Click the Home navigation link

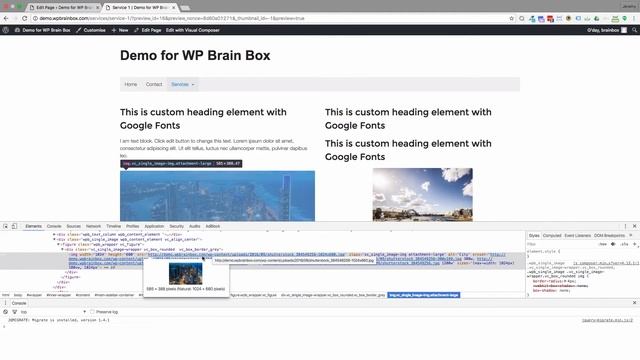131,84
